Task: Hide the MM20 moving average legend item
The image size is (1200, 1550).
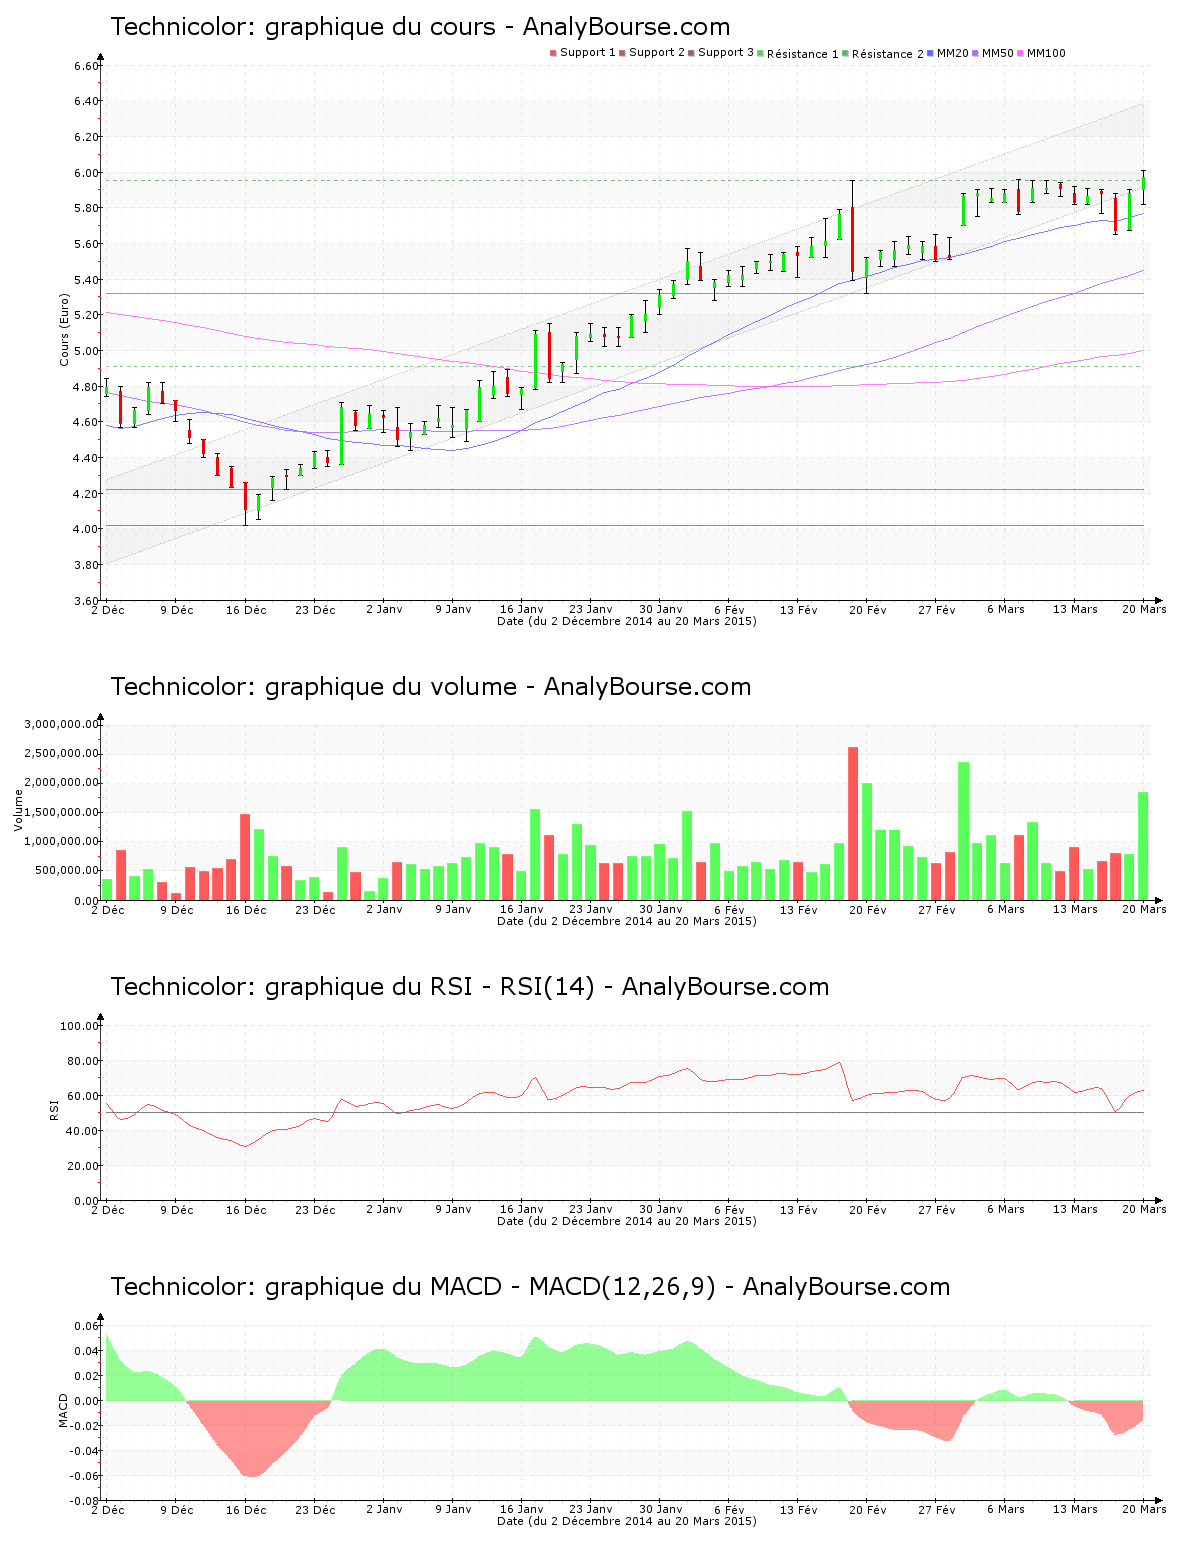Action: 952,53
